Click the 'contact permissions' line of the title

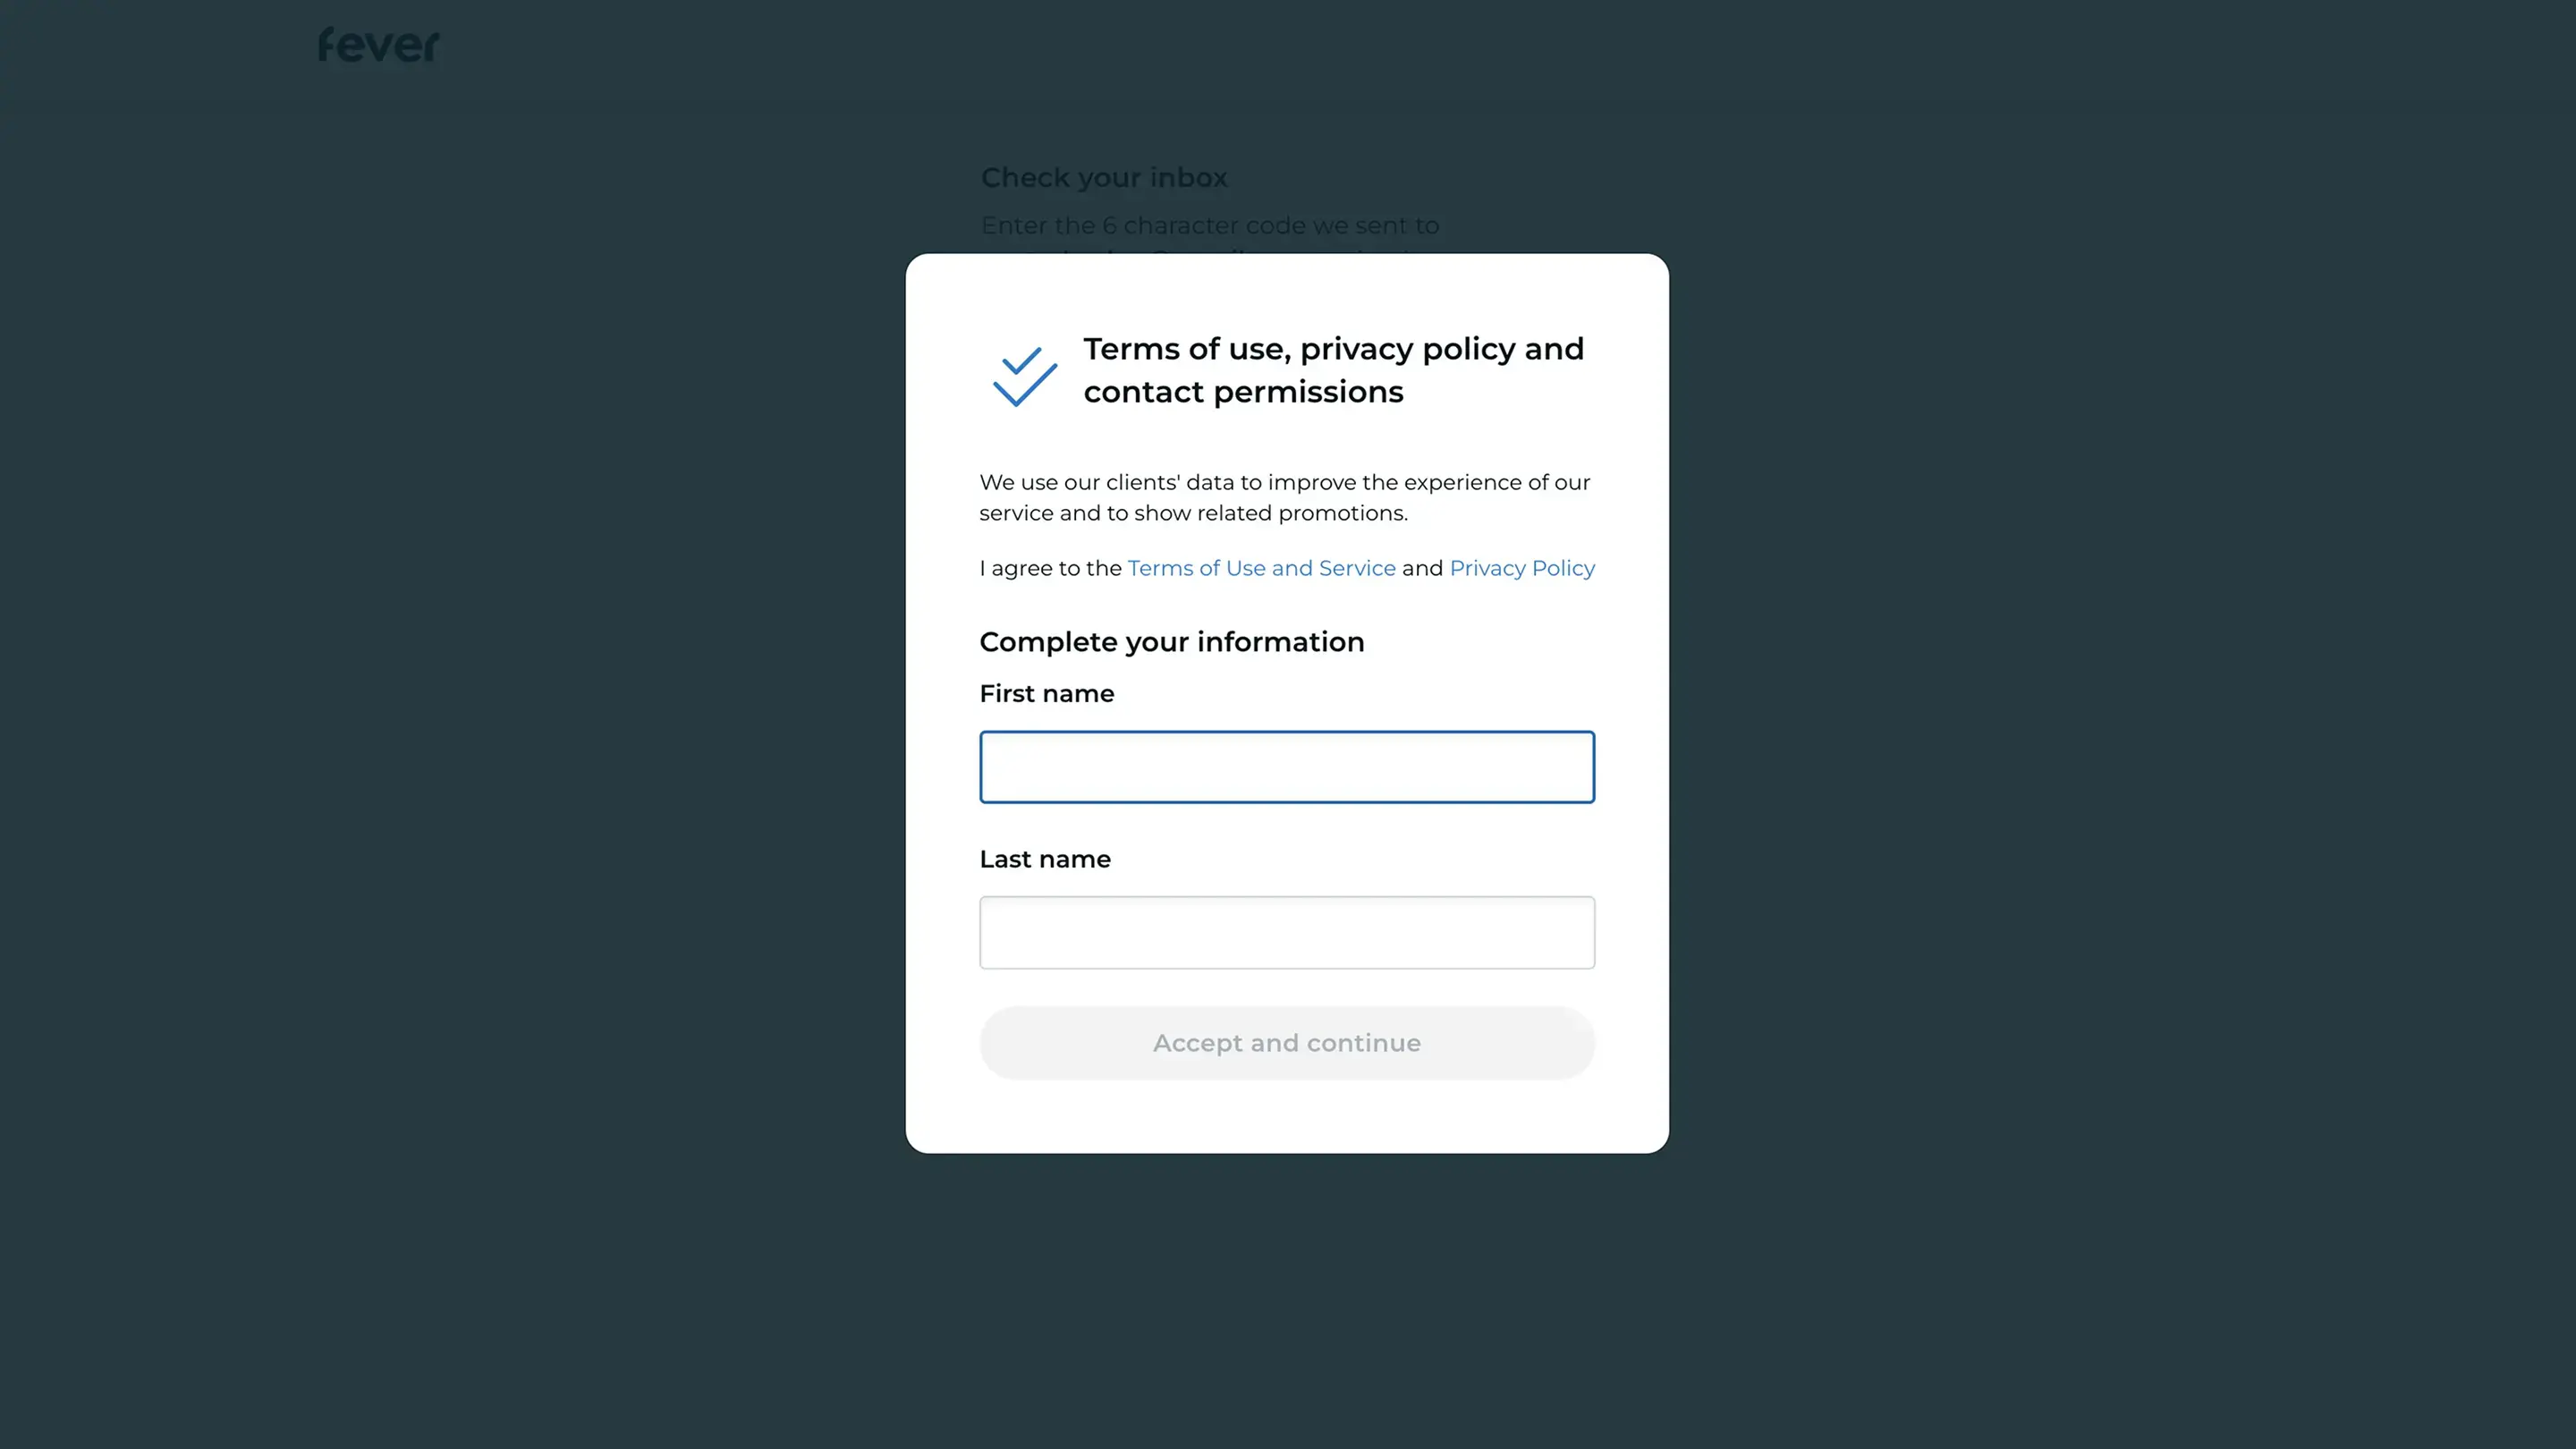point(1243,392)
